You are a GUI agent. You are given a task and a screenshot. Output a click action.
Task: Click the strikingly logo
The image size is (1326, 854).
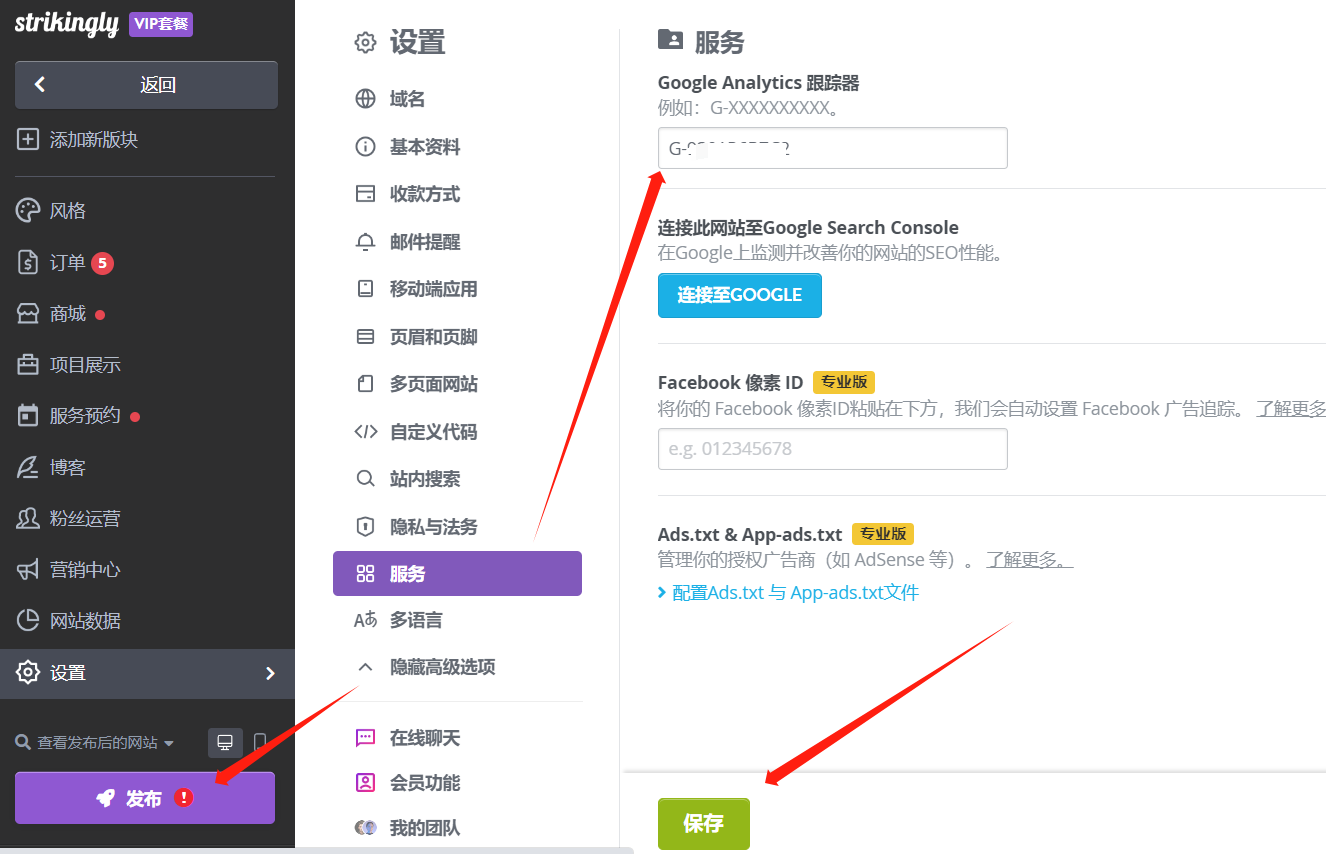point(67,24)
